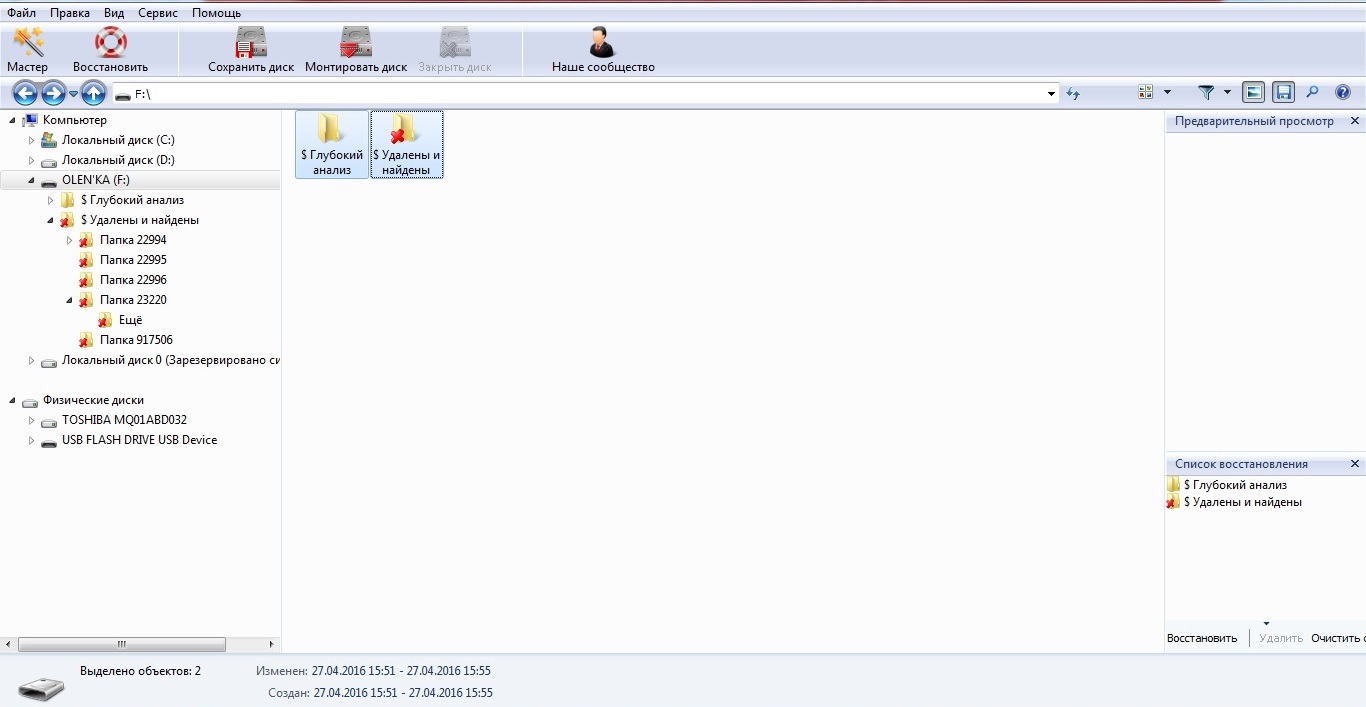Open the view mode thumbnails icon
The height and width of the screenshot is (707, 1366).
pos(1147,92)
